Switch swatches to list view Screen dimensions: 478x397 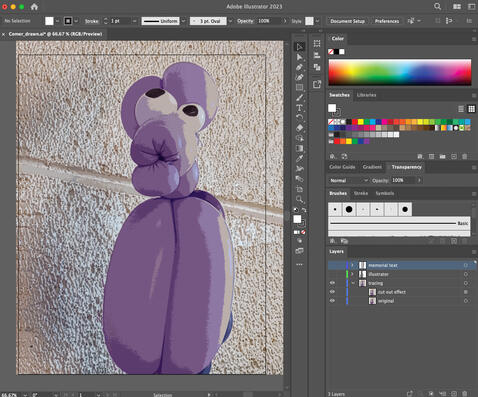pos(461,109)
